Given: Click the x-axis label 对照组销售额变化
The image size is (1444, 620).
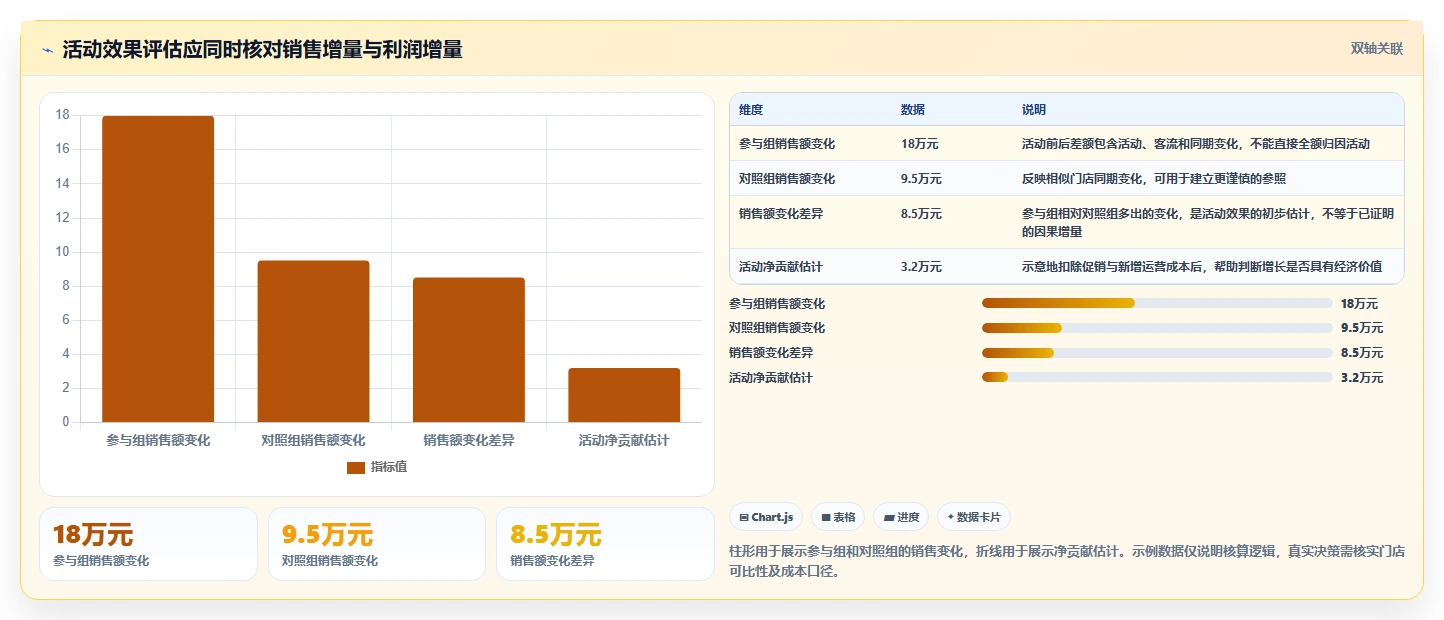Looking at the screenshot, I should [313, 440].
